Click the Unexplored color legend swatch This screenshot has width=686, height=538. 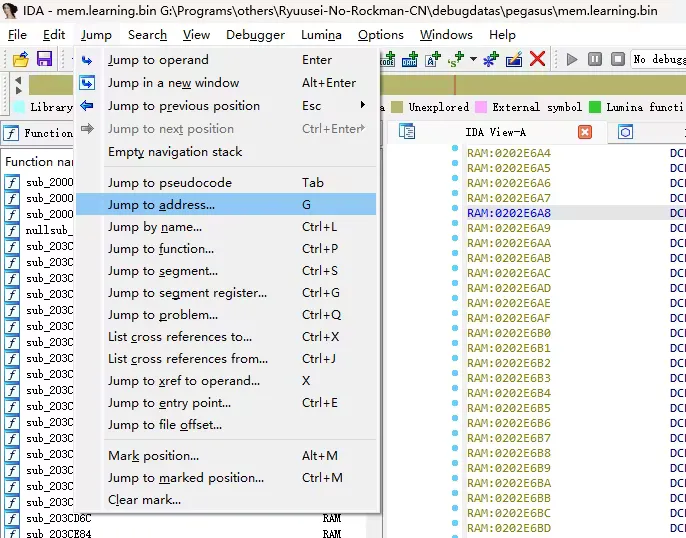point(397,107)
